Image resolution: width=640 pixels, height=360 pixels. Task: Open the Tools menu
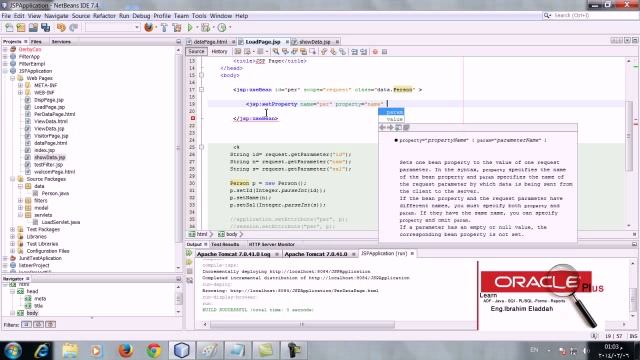point(199,16)
